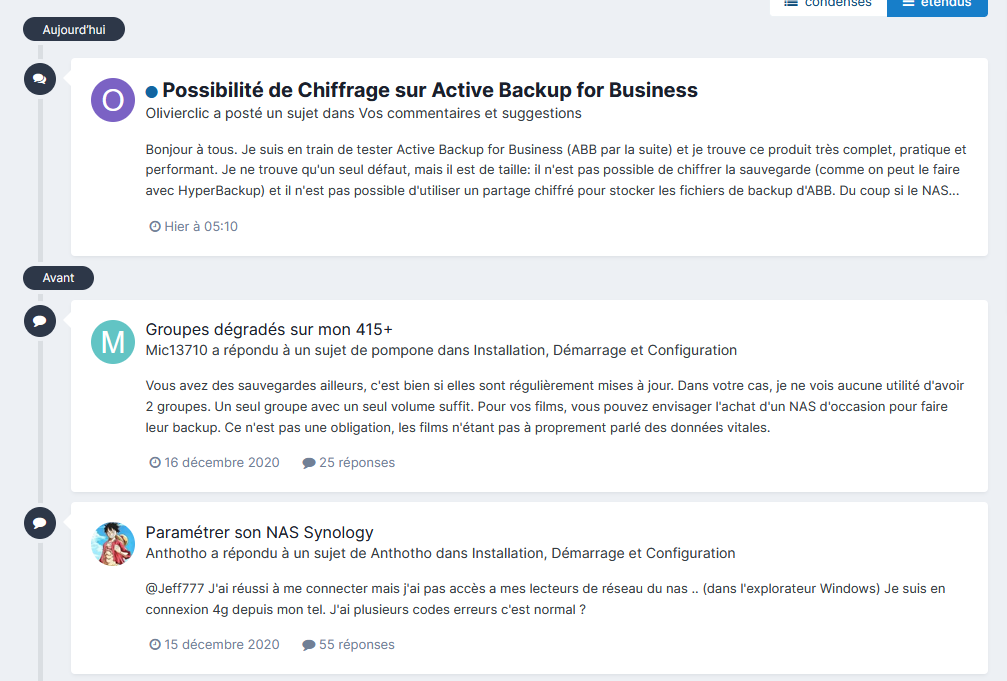Click the timeline comment icon beside Groupes dégradés
Screen dimensions: 1007x681
point(39,321)
